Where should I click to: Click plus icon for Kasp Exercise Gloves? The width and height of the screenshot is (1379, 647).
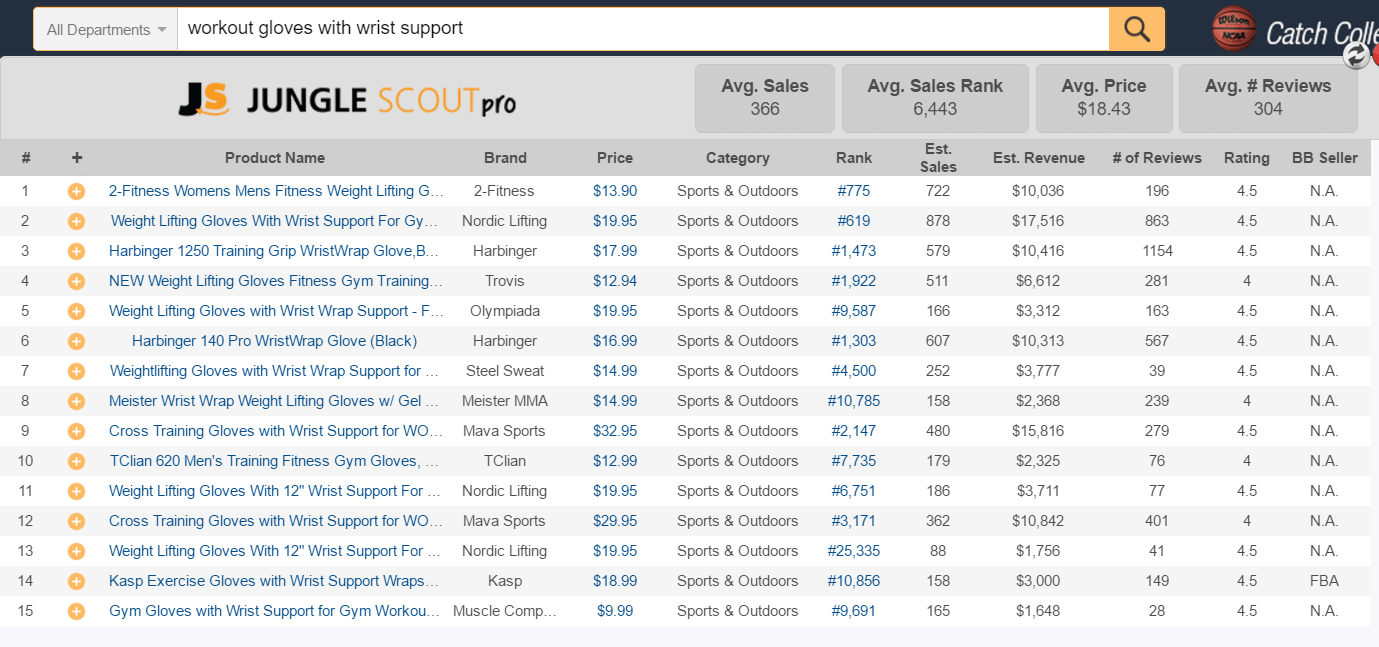[x=76, y=581]
